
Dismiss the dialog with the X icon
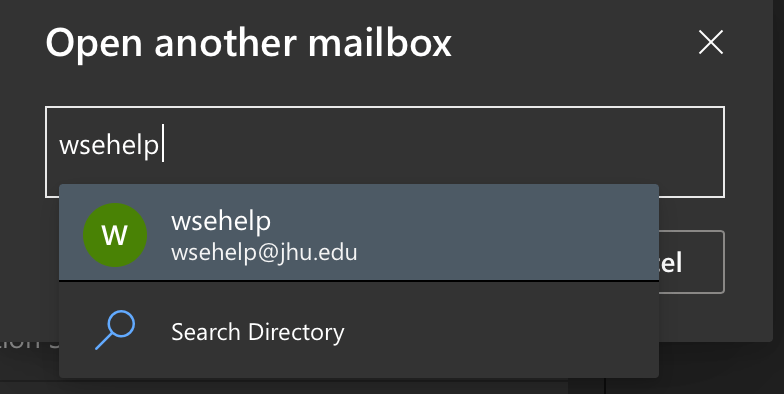point(710,42)
